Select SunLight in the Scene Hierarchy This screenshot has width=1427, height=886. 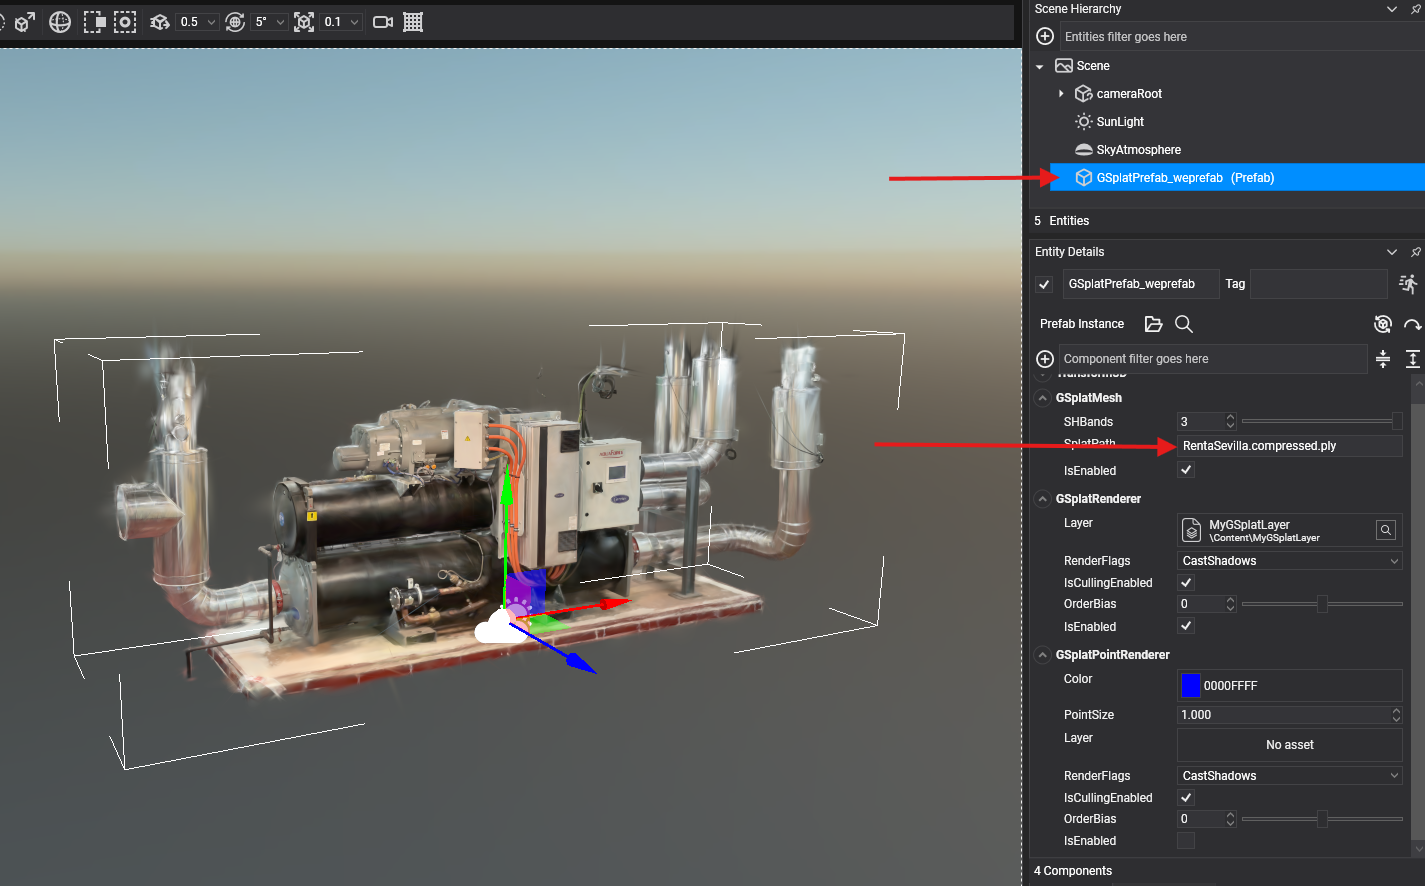(1120, 122)
